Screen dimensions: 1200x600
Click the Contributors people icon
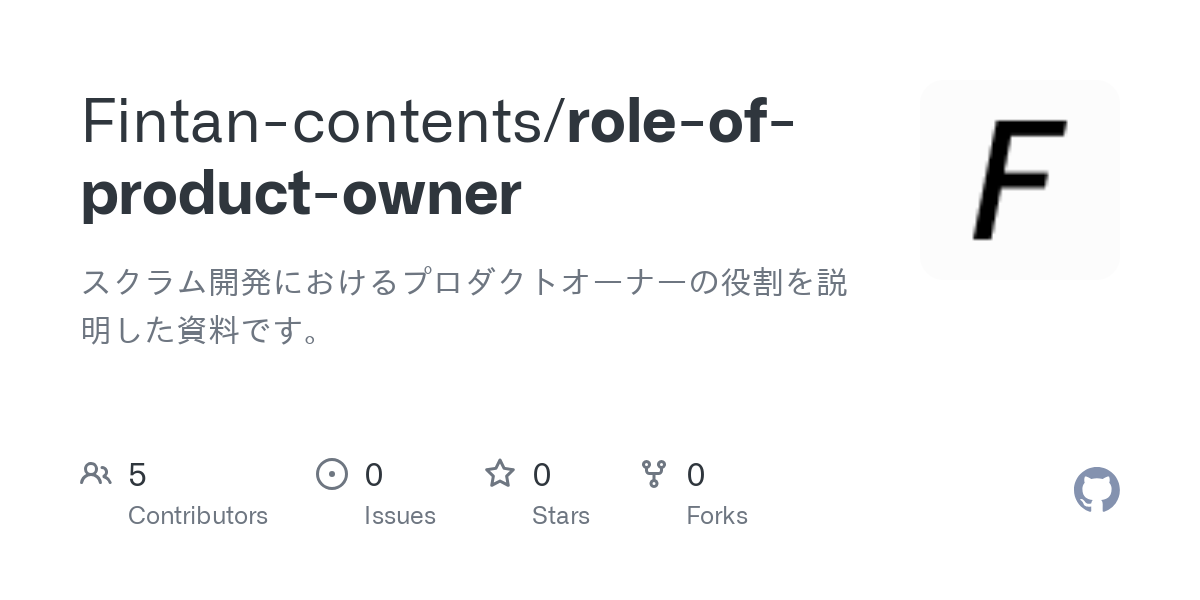96,474
